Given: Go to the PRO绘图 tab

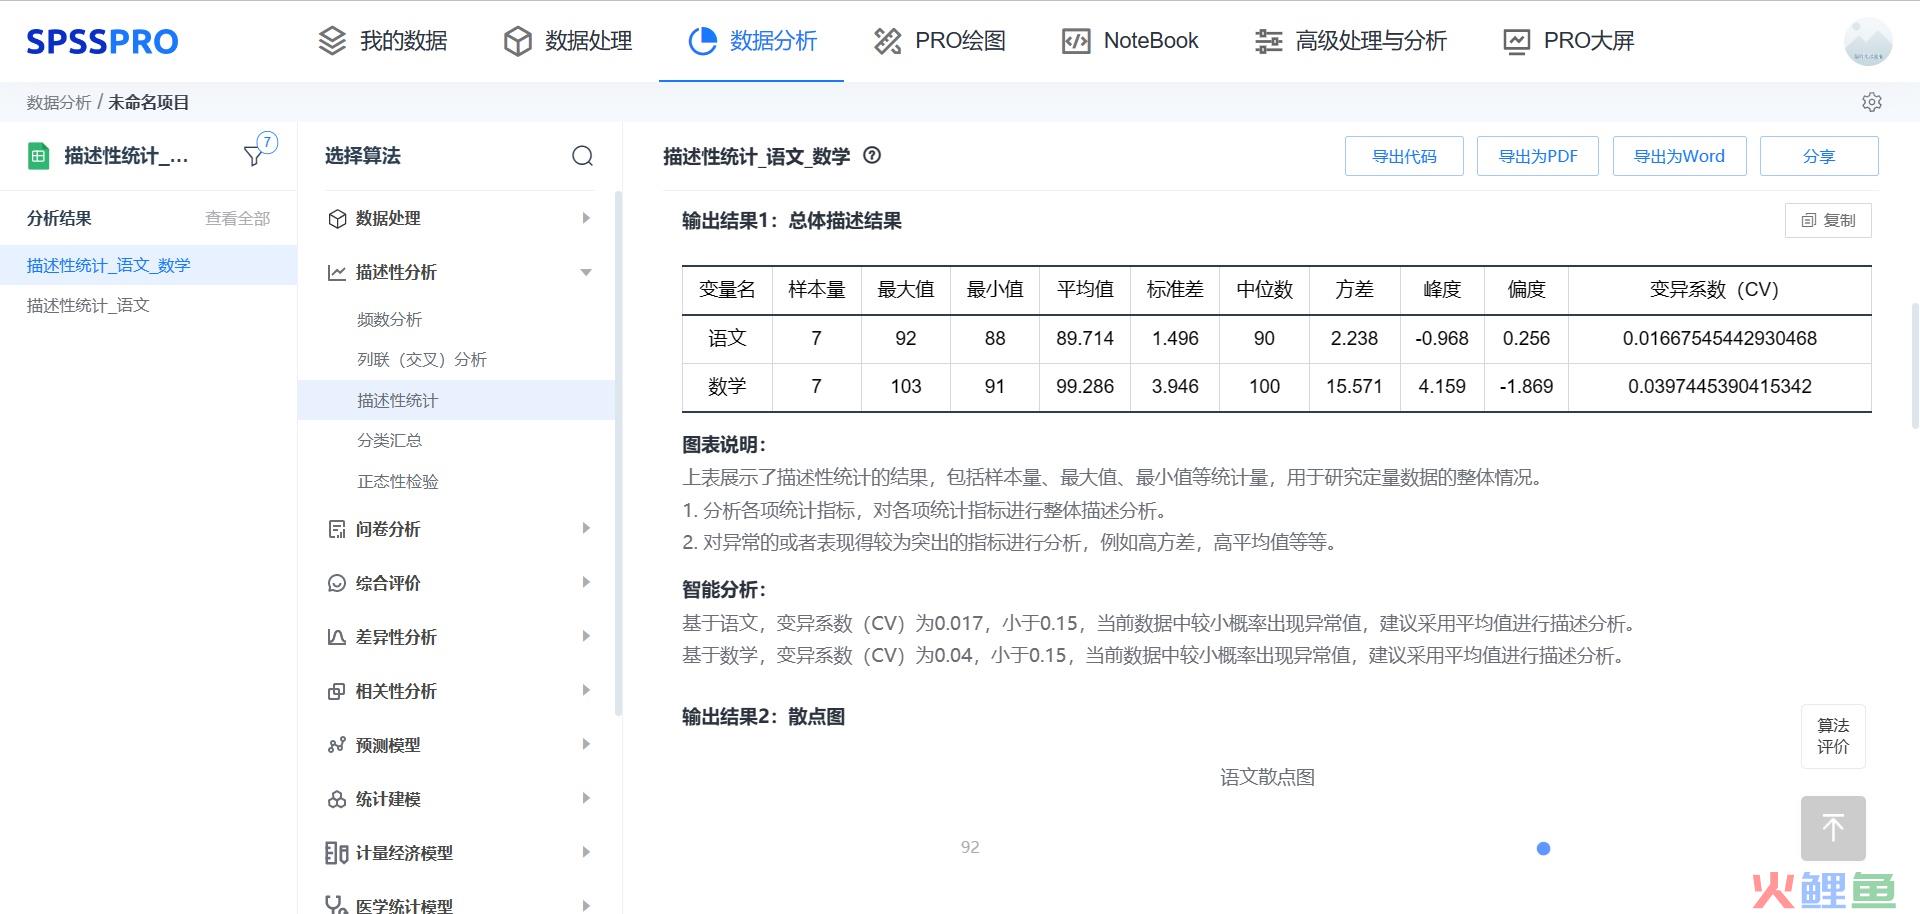Looking at the screenshot, I should click(x=940, y=41).
